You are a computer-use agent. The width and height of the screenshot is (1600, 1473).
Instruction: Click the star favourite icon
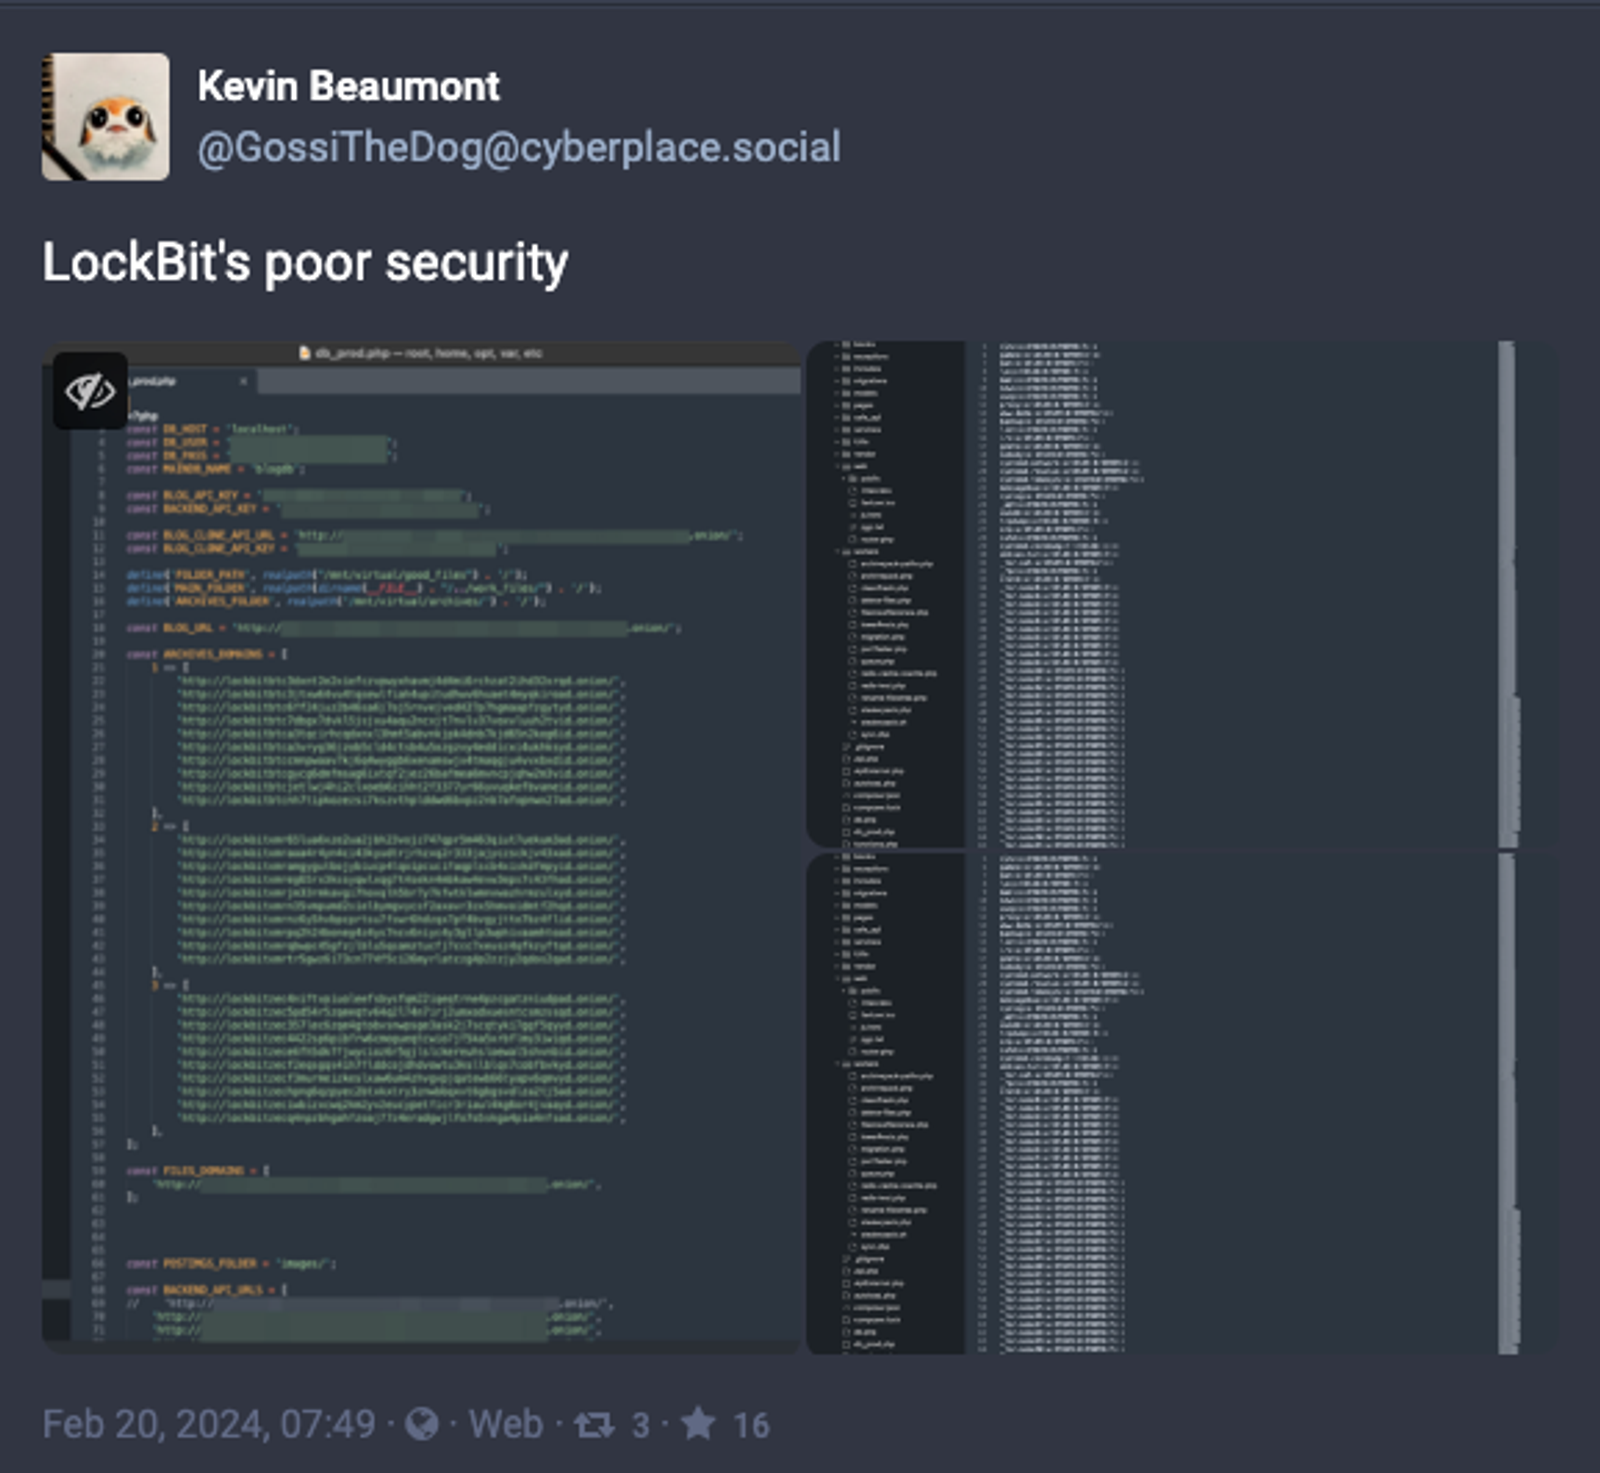click(x=698, y=1423)
